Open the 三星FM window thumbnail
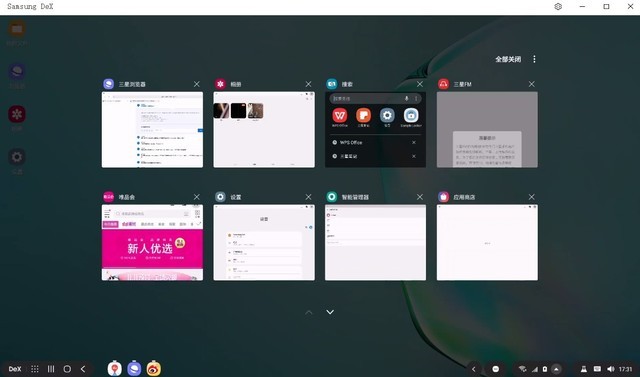This screenshot has width=640, height=377. tap(487, 130)
